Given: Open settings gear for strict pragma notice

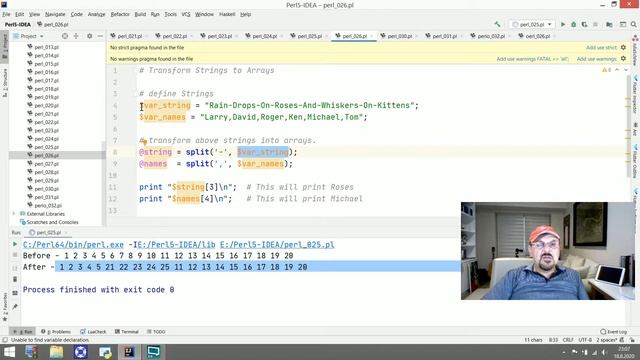Looking at the screenshot, I should (623, 48).
